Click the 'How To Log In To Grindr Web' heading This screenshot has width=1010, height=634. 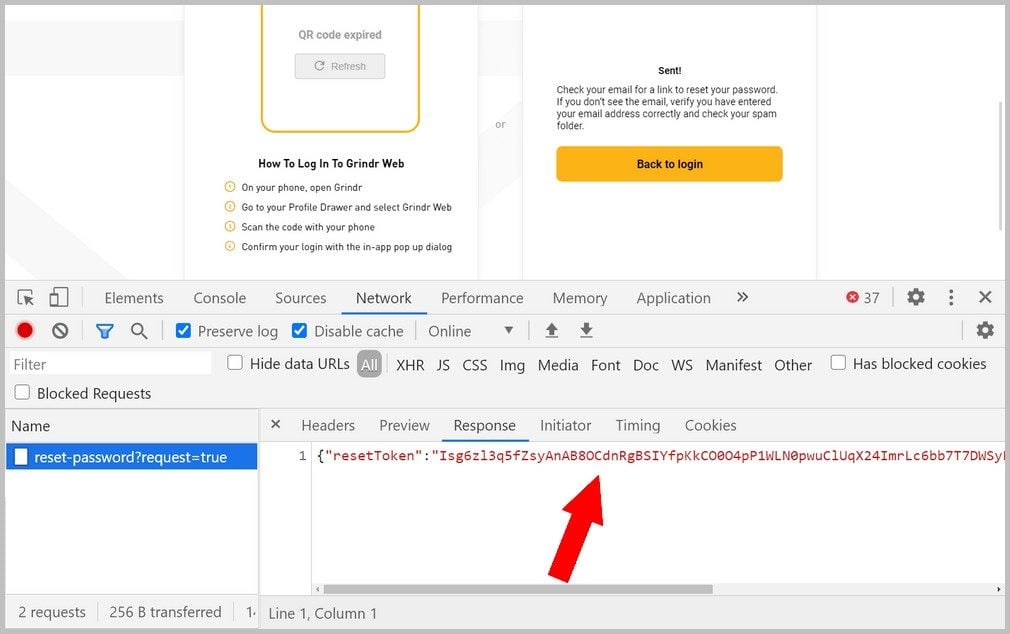331,164
